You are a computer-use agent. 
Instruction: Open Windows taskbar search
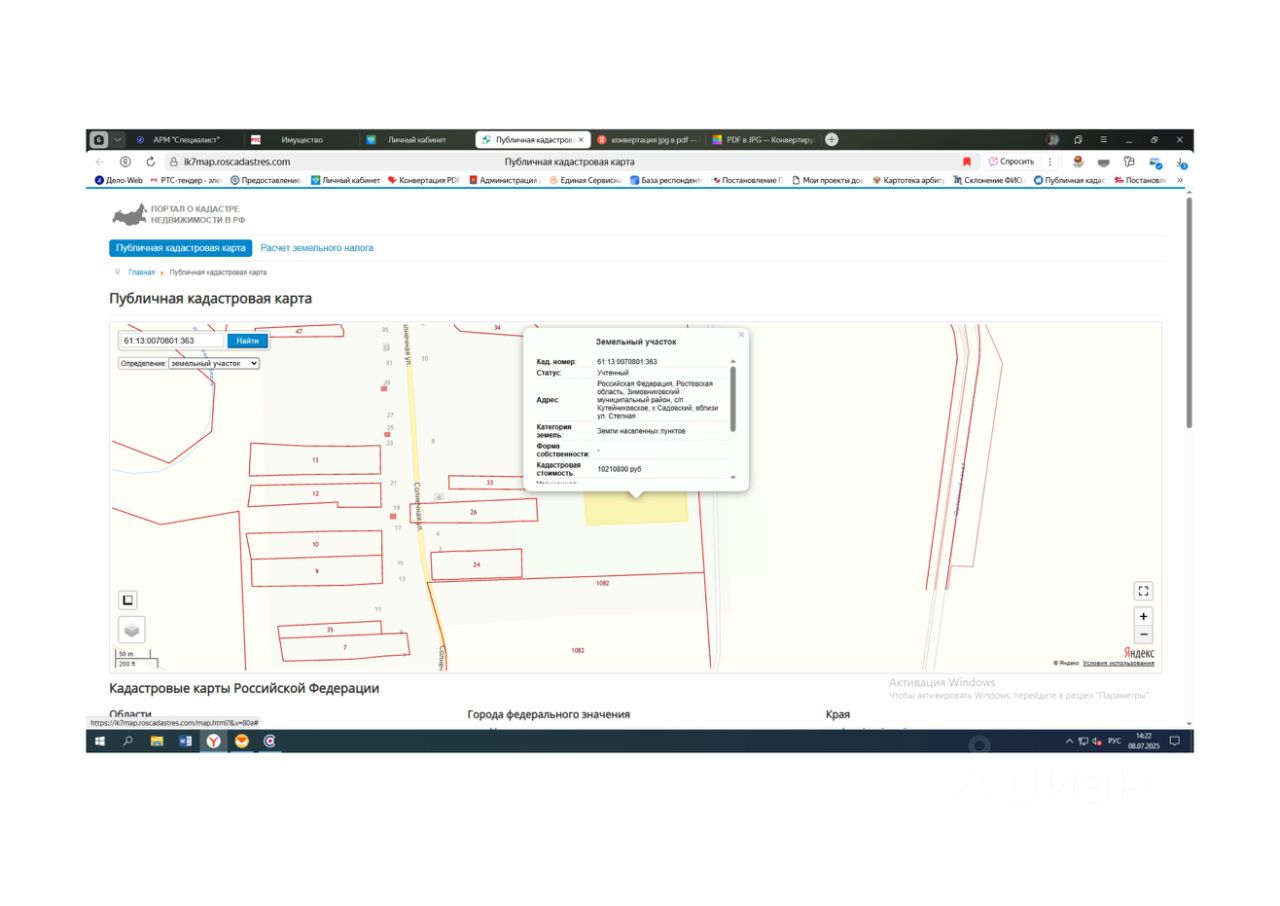pyautogui.click(x=128, y=741)
